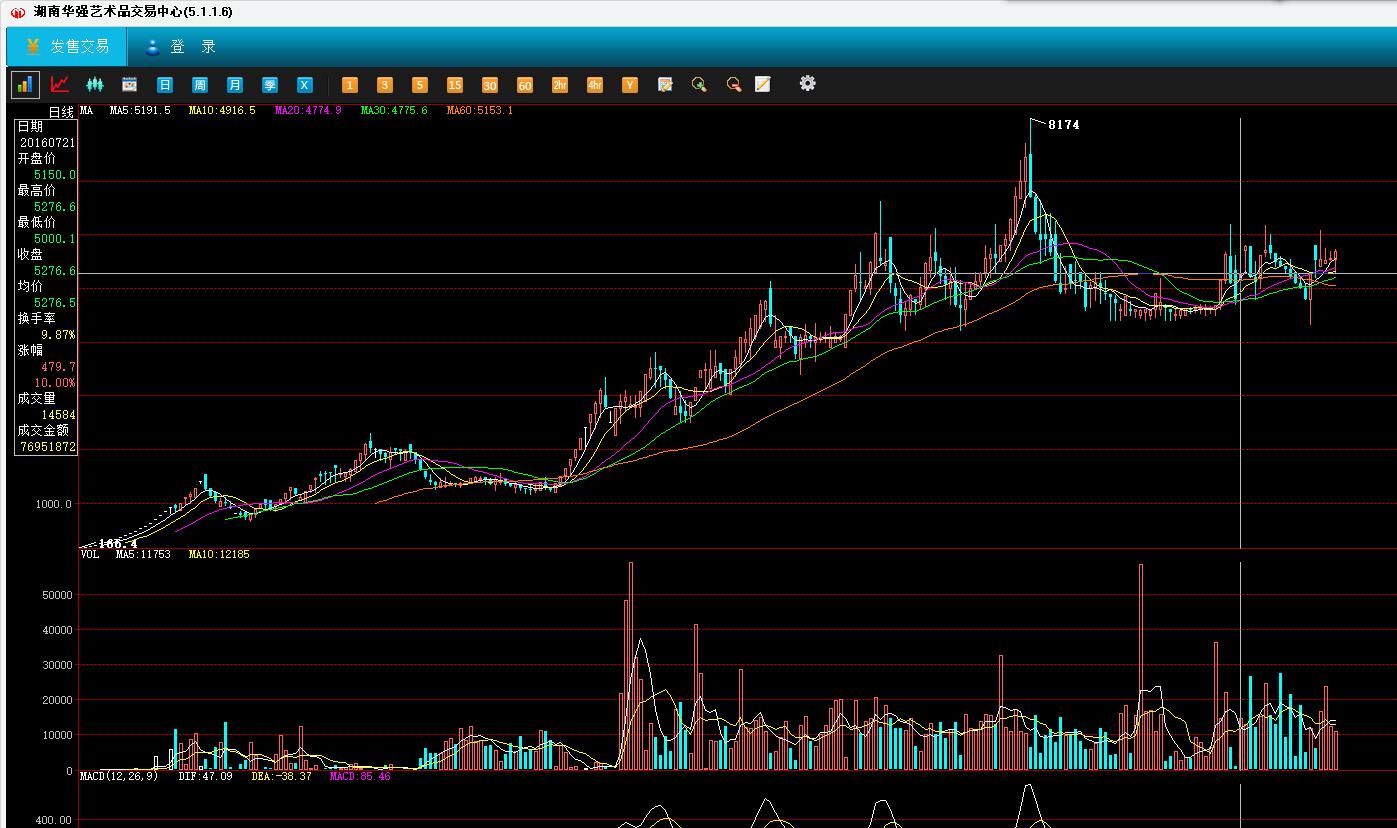Click the MA5:5191.5 indicator label

140,110
